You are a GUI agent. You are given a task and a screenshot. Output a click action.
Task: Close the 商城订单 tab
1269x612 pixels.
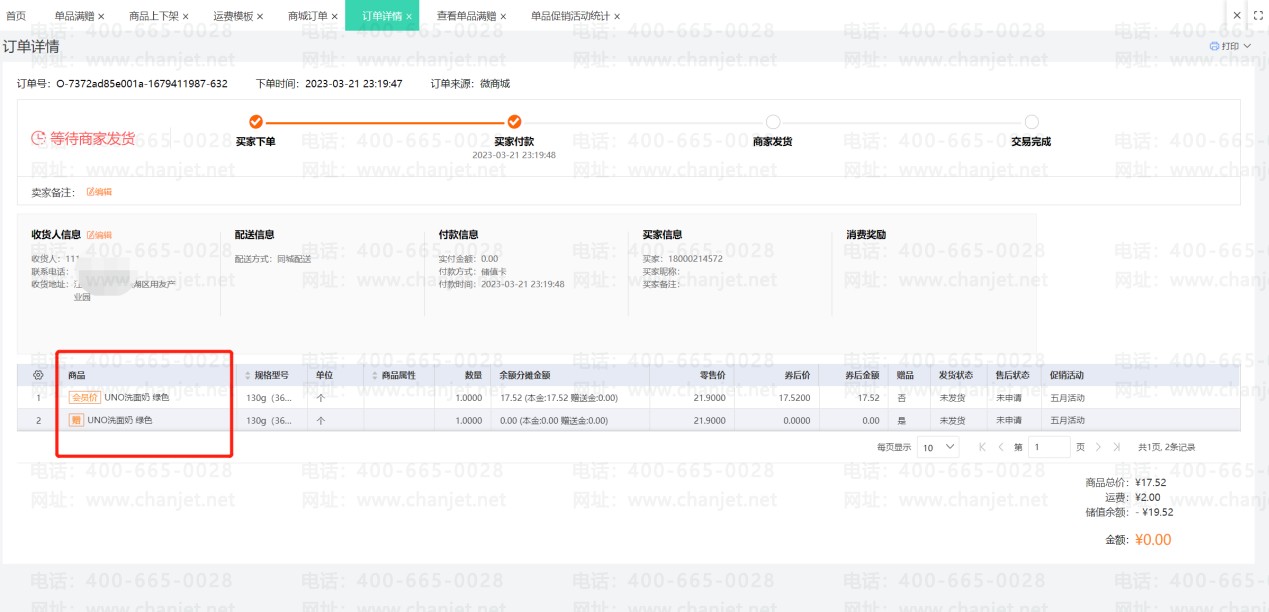(x=335, y=16)
